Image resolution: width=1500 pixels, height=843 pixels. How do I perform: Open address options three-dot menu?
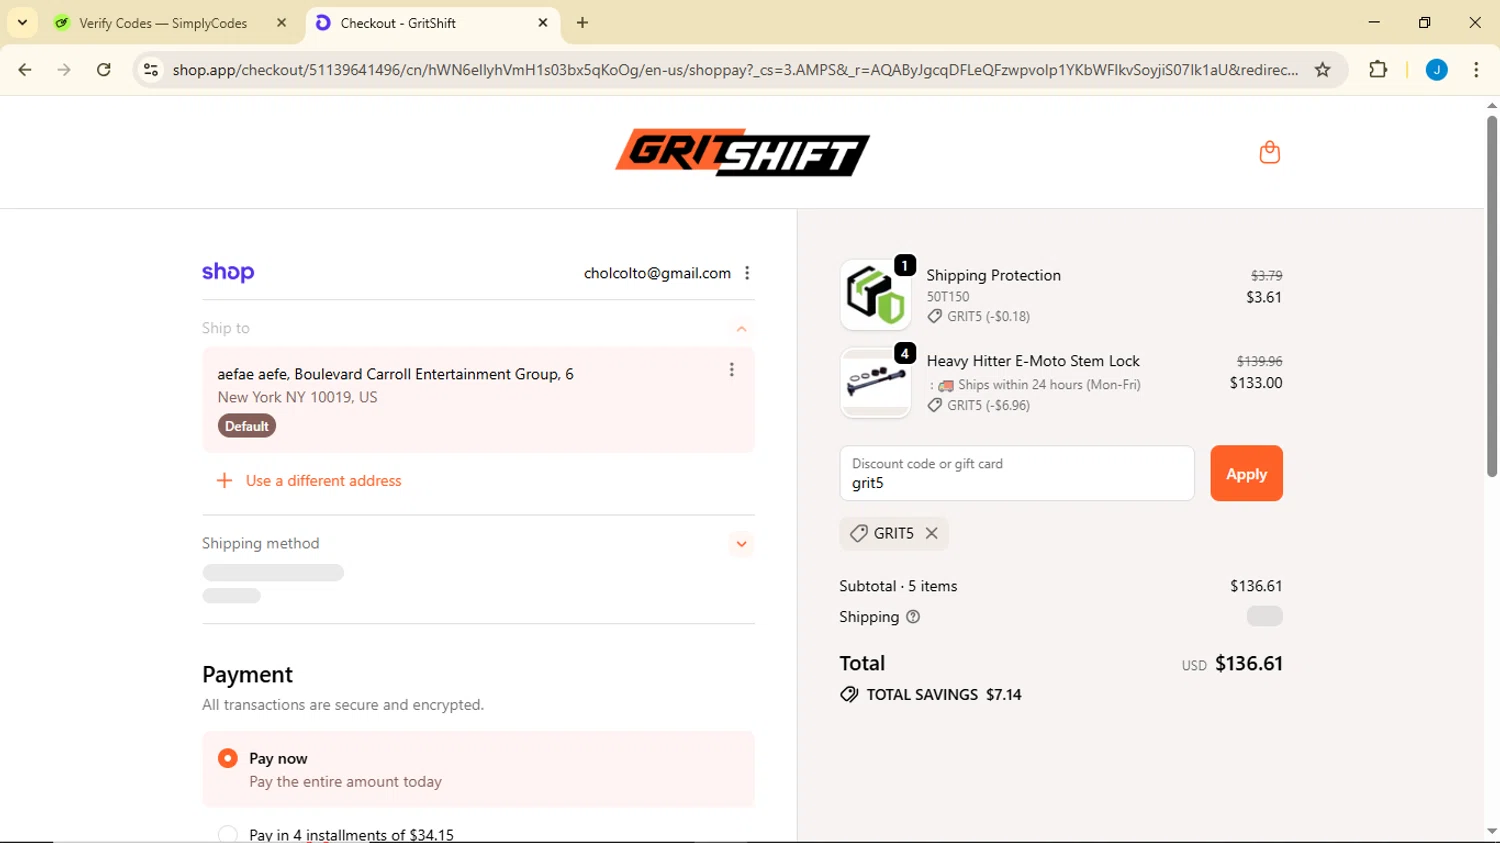(x=732, y=370)
